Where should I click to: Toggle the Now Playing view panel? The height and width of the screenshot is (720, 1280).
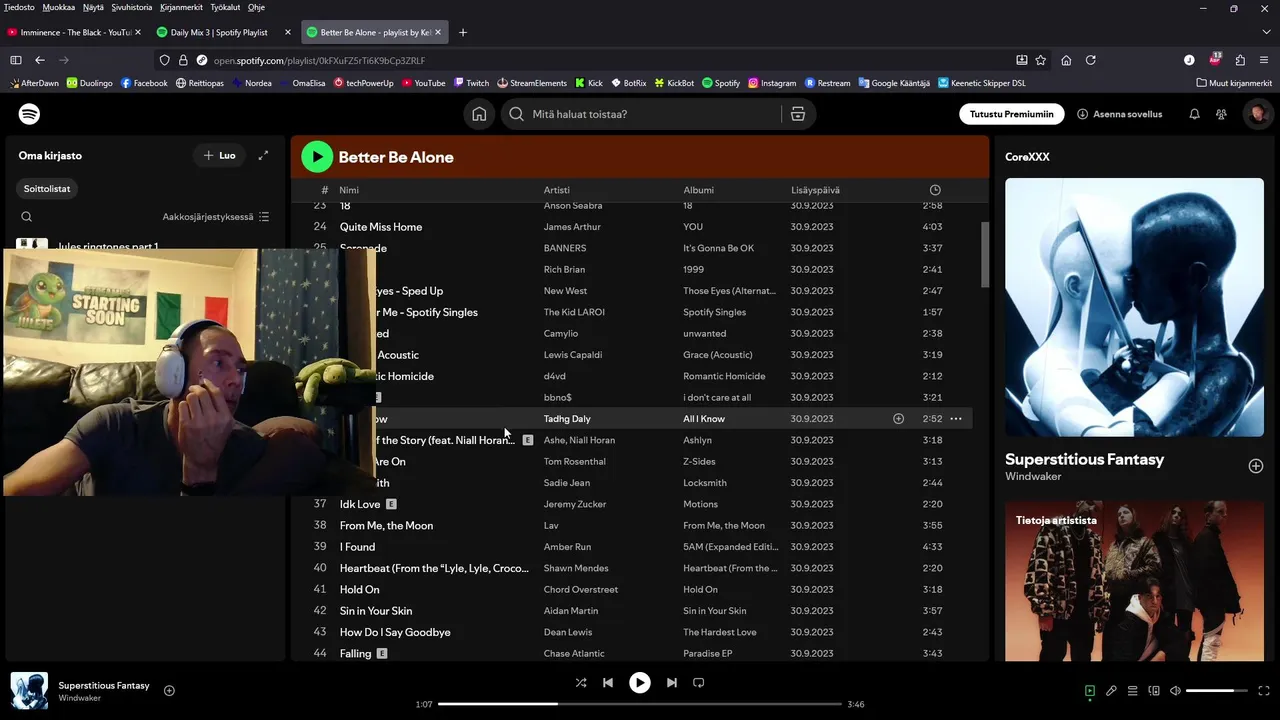click(x=1090, y=691)
